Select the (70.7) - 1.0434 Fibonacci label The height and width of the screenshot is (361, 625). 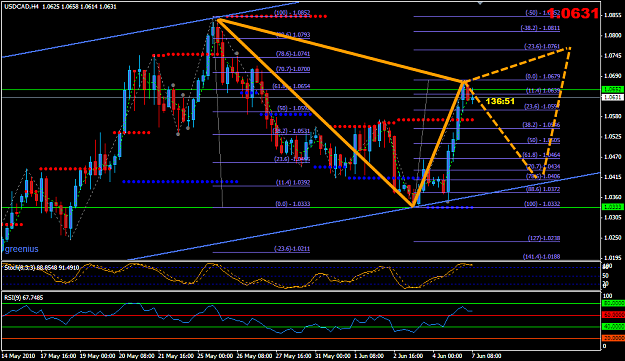(x=543, y=167)
